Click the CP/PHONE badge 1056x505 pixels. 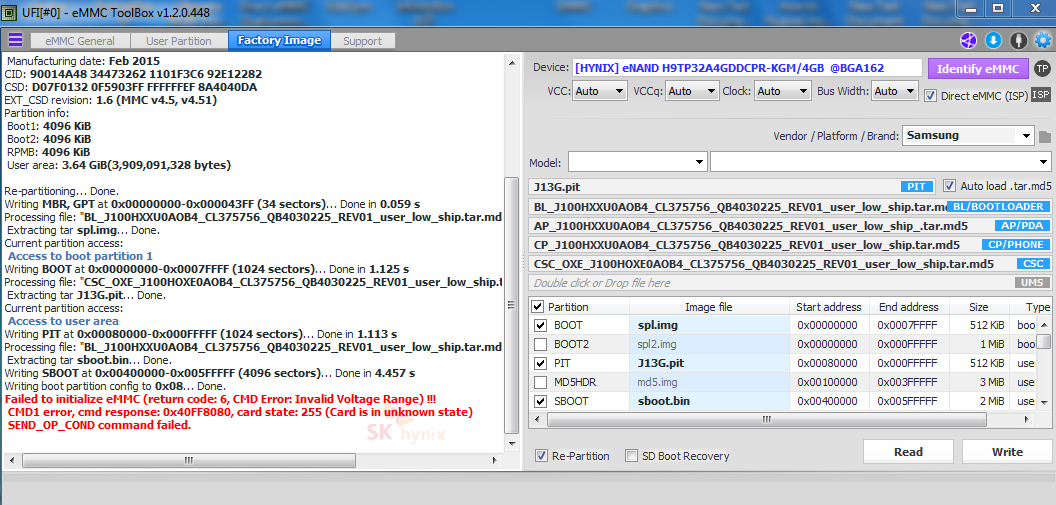[x=1016, y=244]
